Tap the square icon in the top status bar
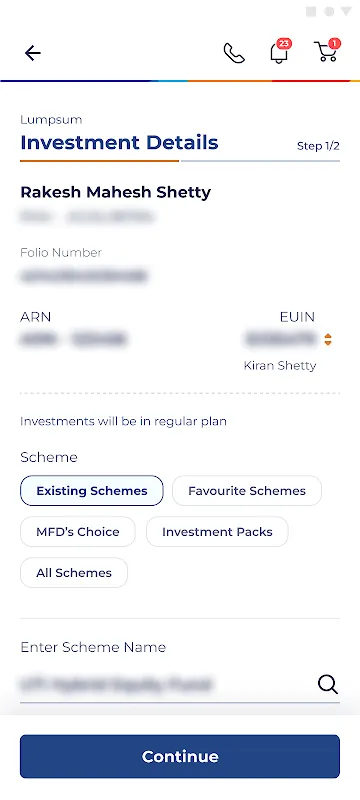The height and width of the screenshot is (800, 360). pos(311,12)
